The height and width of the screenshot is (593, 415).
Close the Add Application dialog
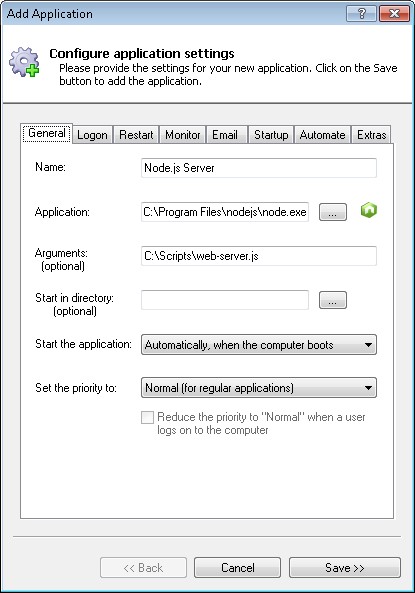coord(394,14)
